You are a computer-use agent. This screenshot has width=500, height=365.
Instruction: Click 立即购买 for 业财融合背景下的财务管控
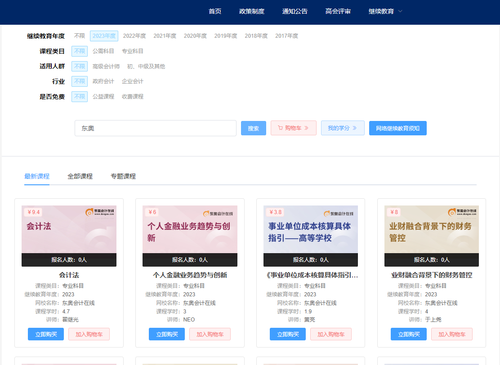(x=409, y=334)
